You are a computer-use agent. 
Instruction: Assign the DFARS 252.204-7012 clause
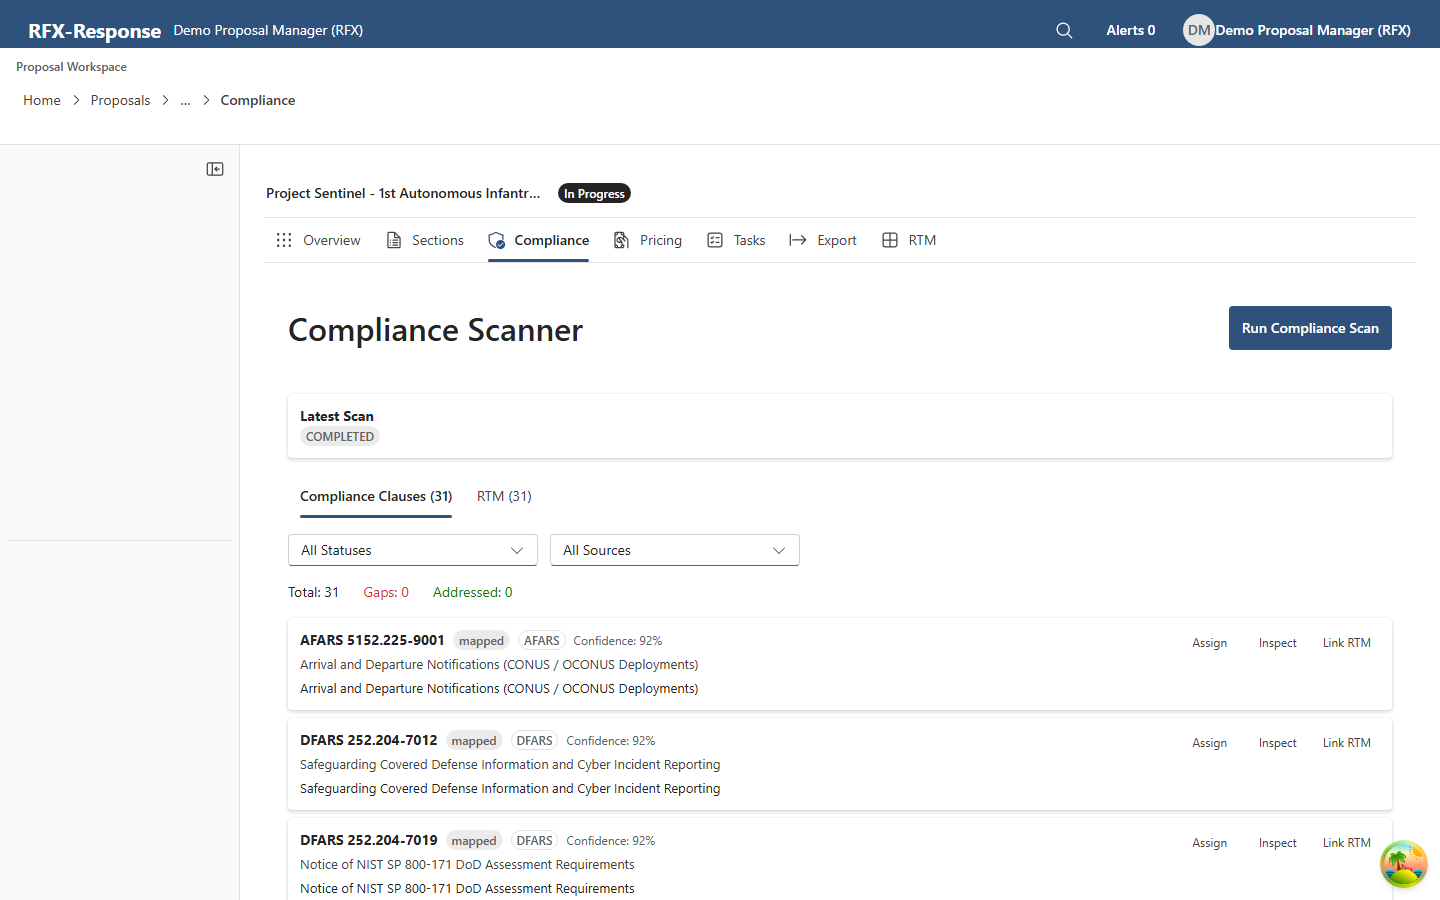click(x=1209, y=743)
